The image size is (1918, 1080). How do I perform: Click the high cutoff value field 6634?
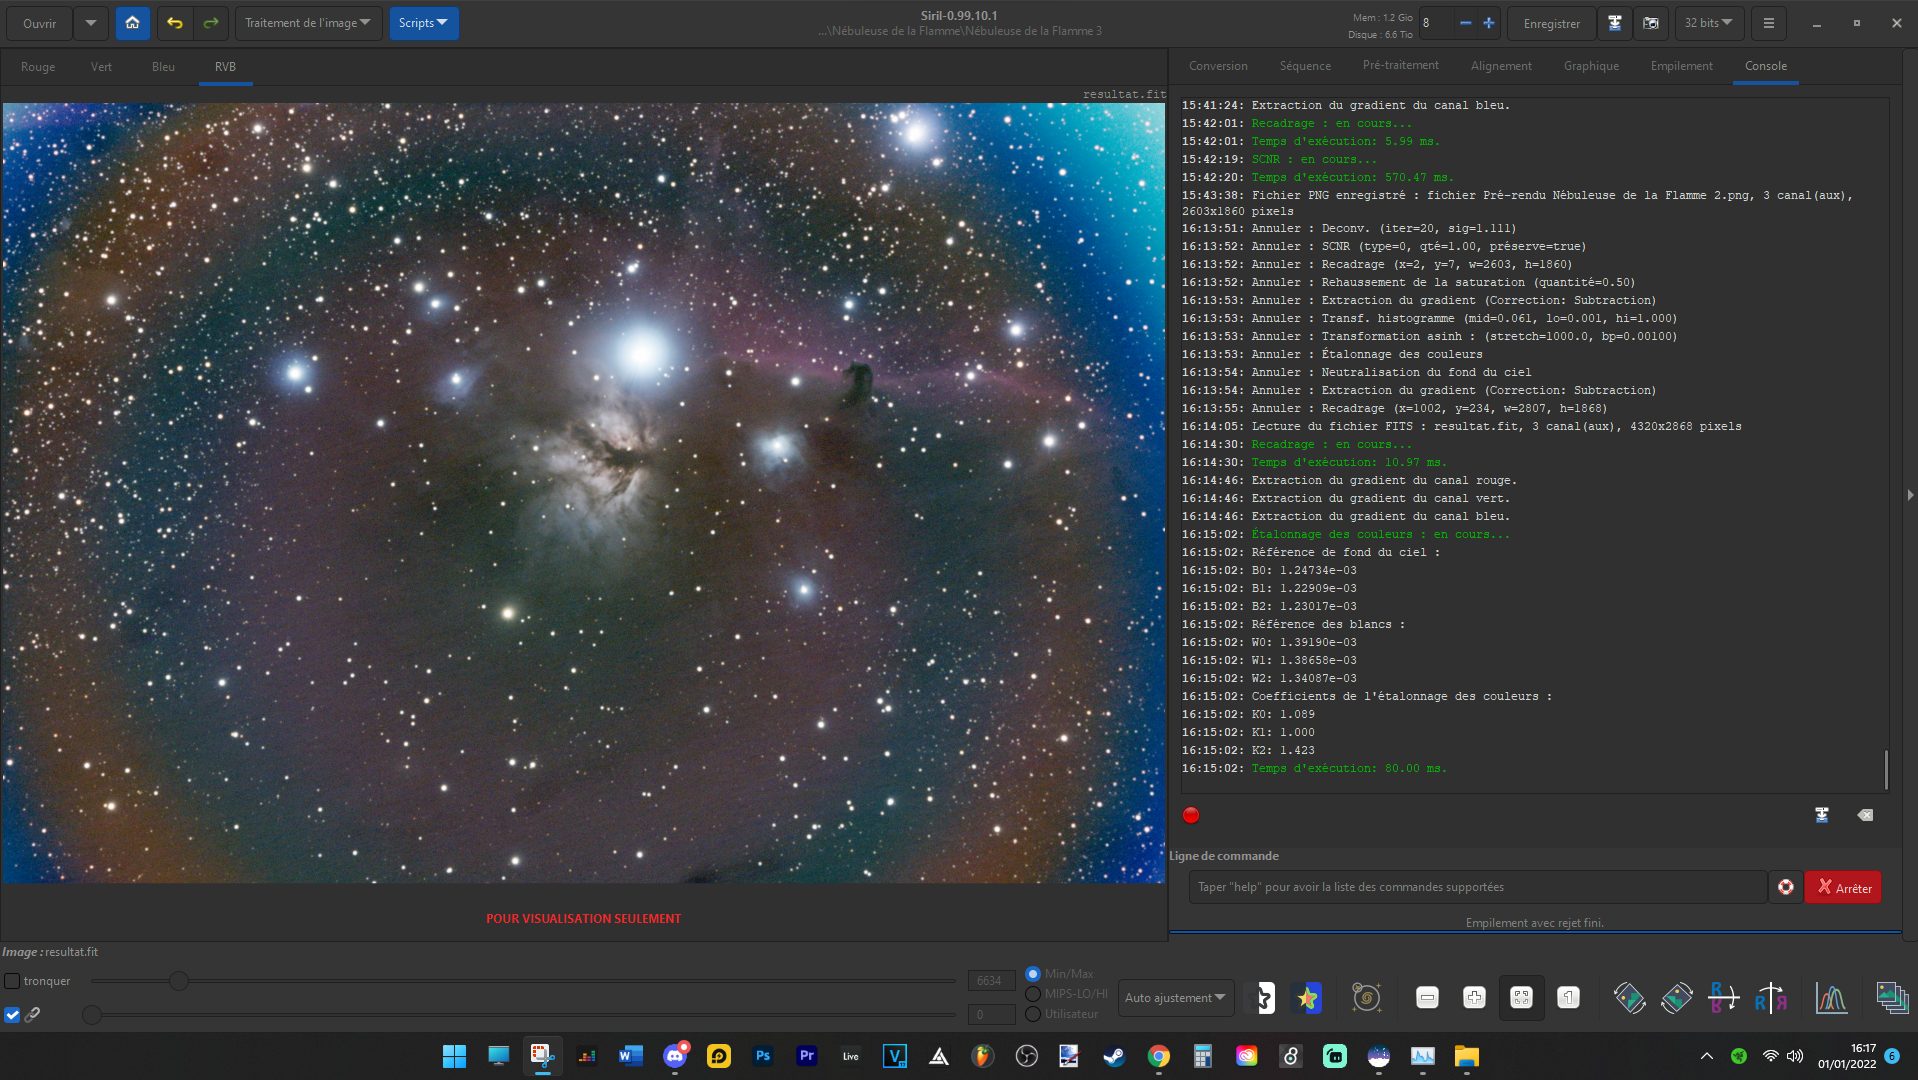(991, 981)
